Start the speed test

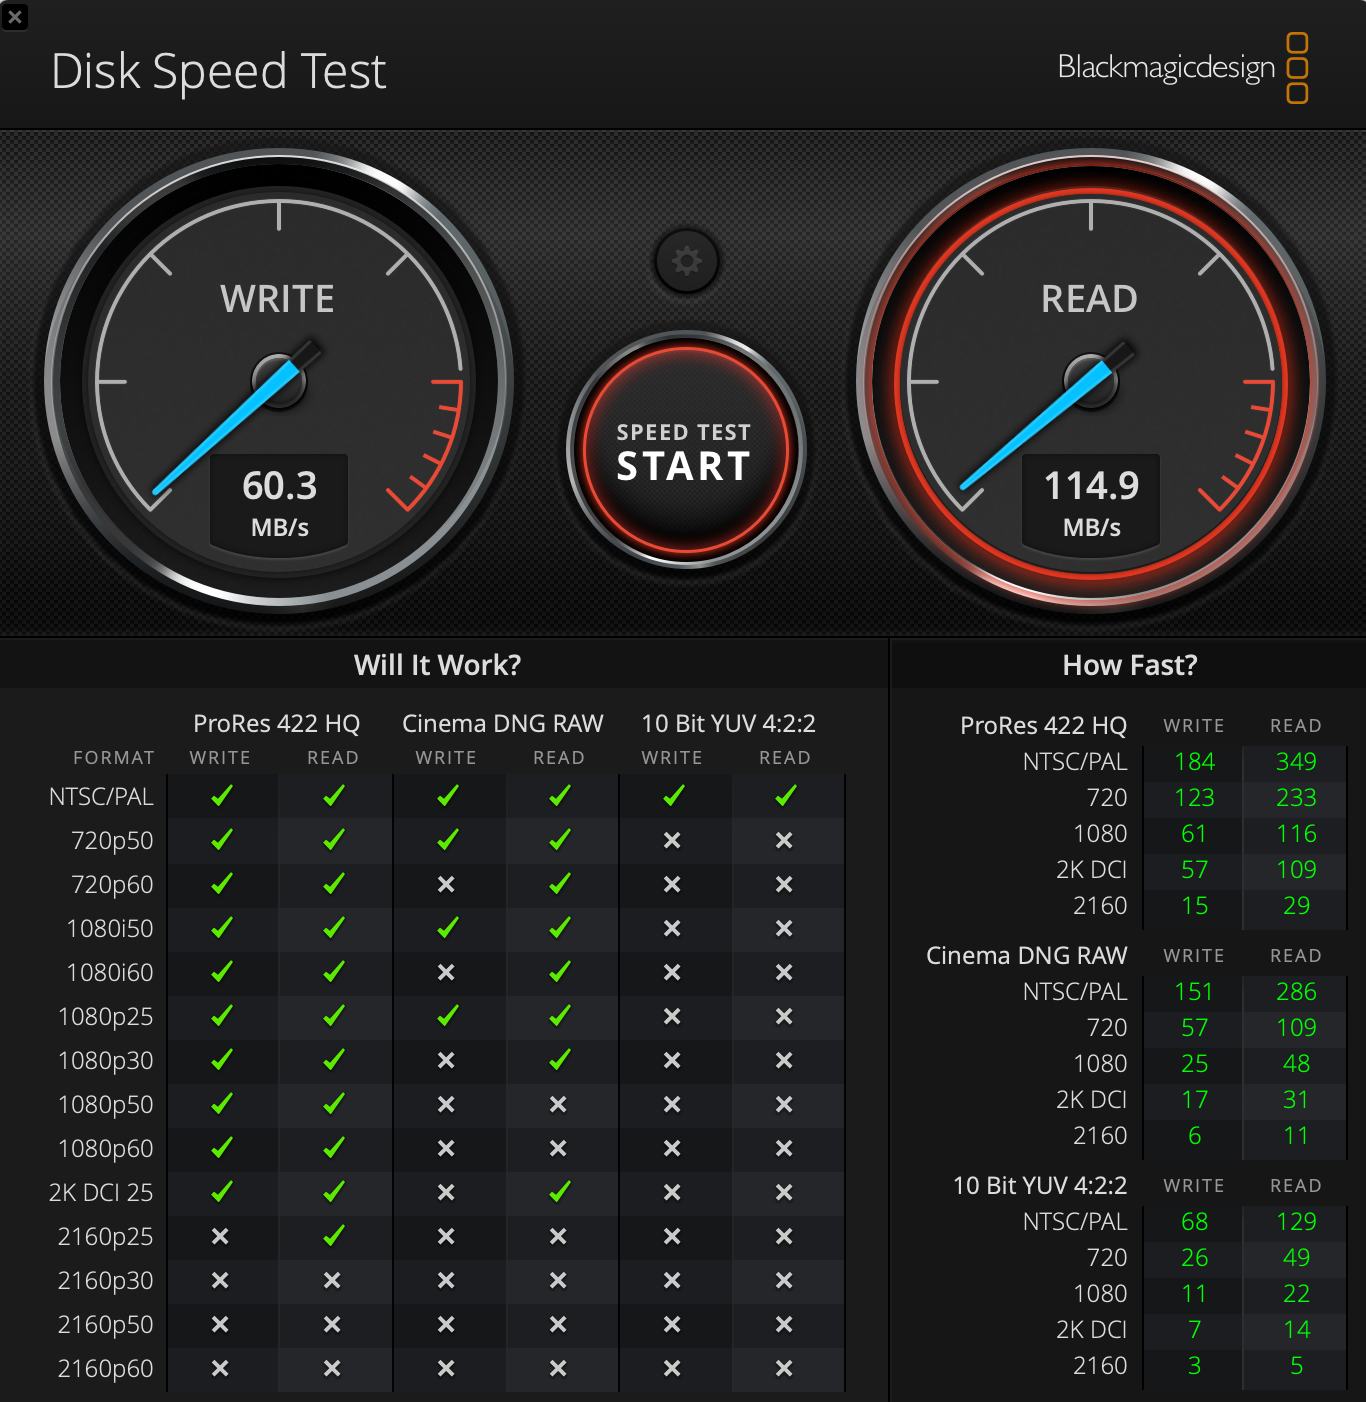click(685, 450)
